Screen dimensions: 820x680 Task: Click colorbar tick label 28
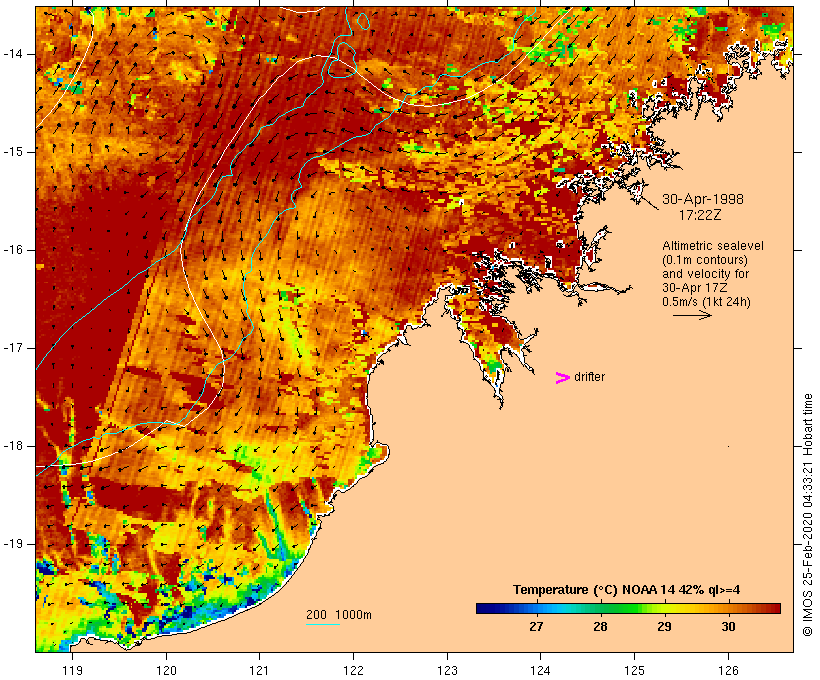point(600,627)
